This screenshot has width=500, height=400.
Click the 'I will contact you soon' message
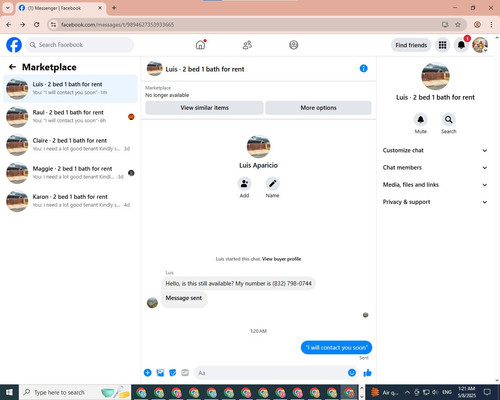tap(336, 347)
